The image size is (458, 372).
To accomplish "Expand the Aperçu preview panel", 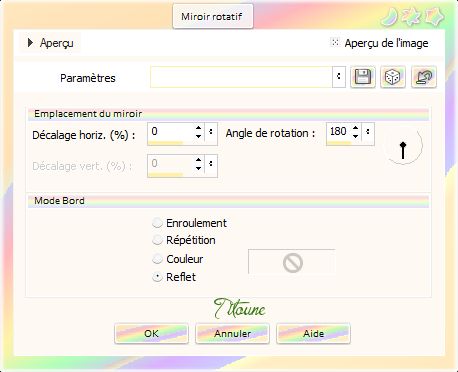I will click(x=30, y=43).
